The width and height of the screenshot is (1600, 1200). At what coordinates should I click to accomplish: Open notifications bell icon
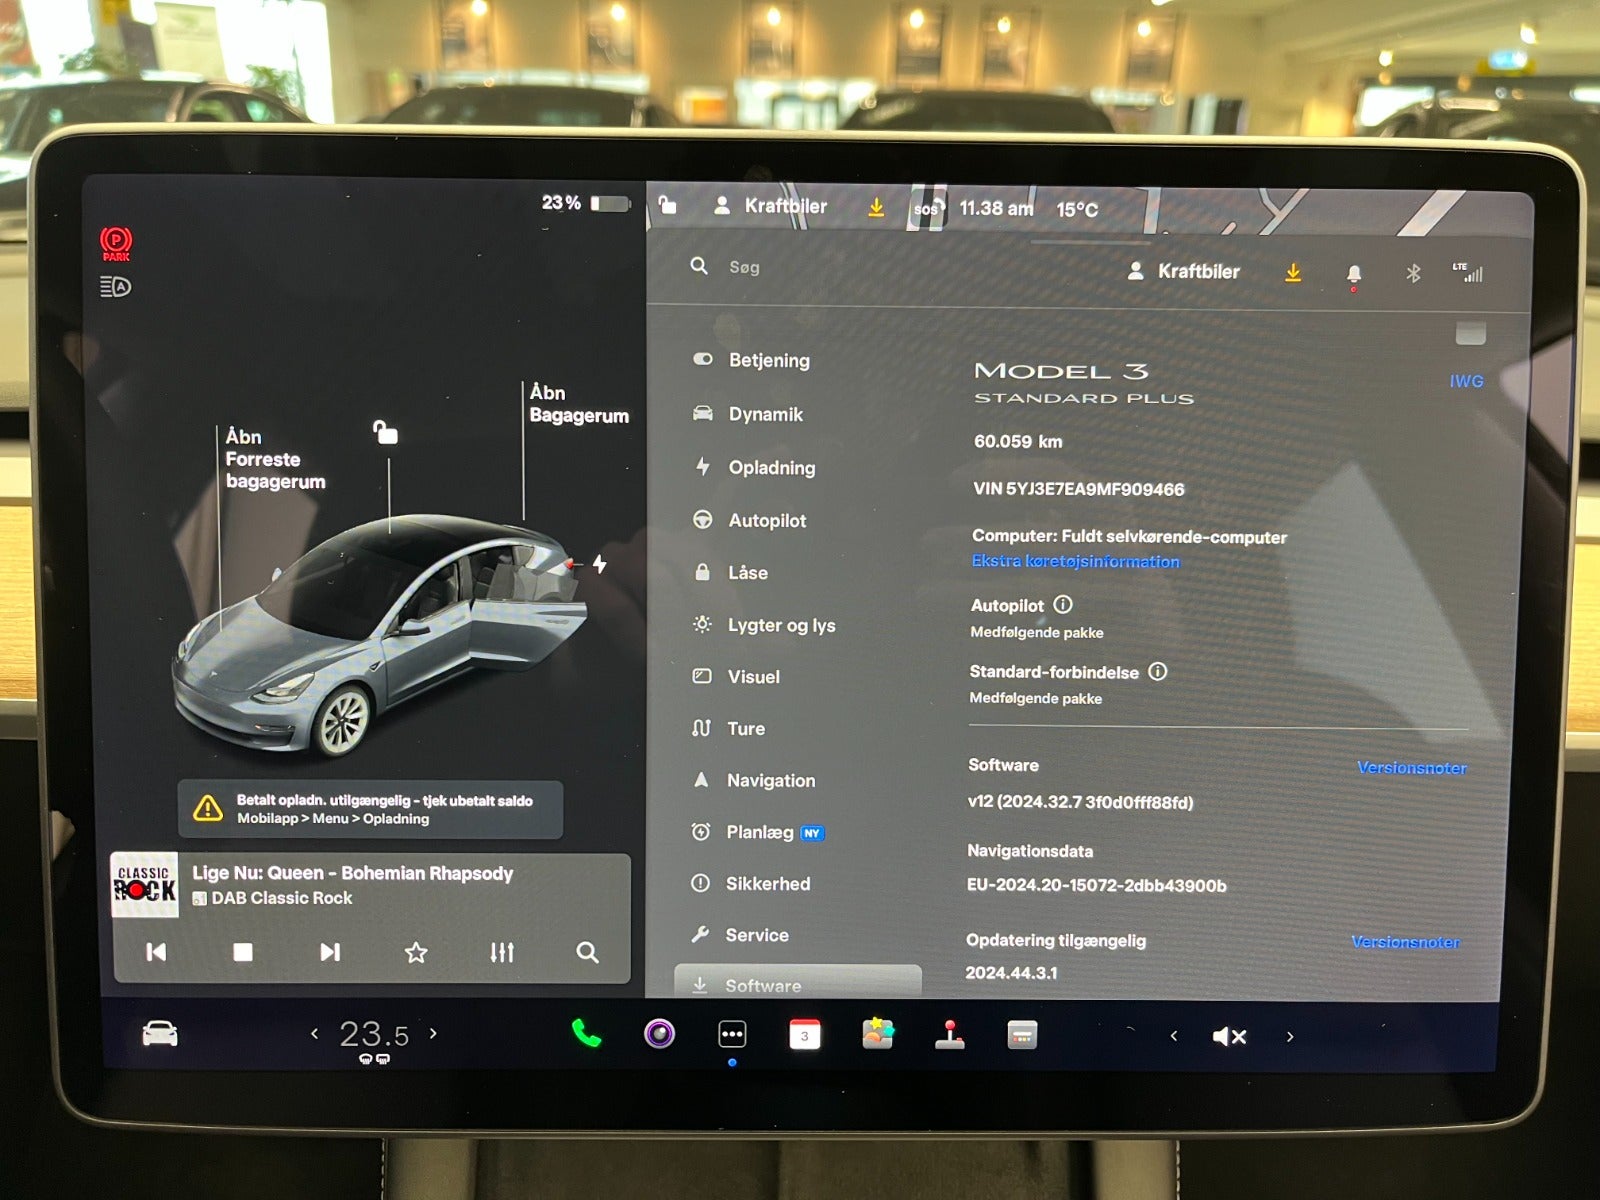point(1354,275)
